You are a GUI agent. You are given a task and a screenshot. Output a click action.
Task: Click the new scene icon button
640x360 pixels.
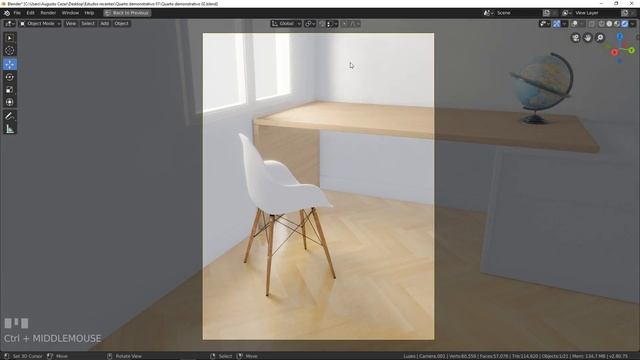click(x=547, y=13)
